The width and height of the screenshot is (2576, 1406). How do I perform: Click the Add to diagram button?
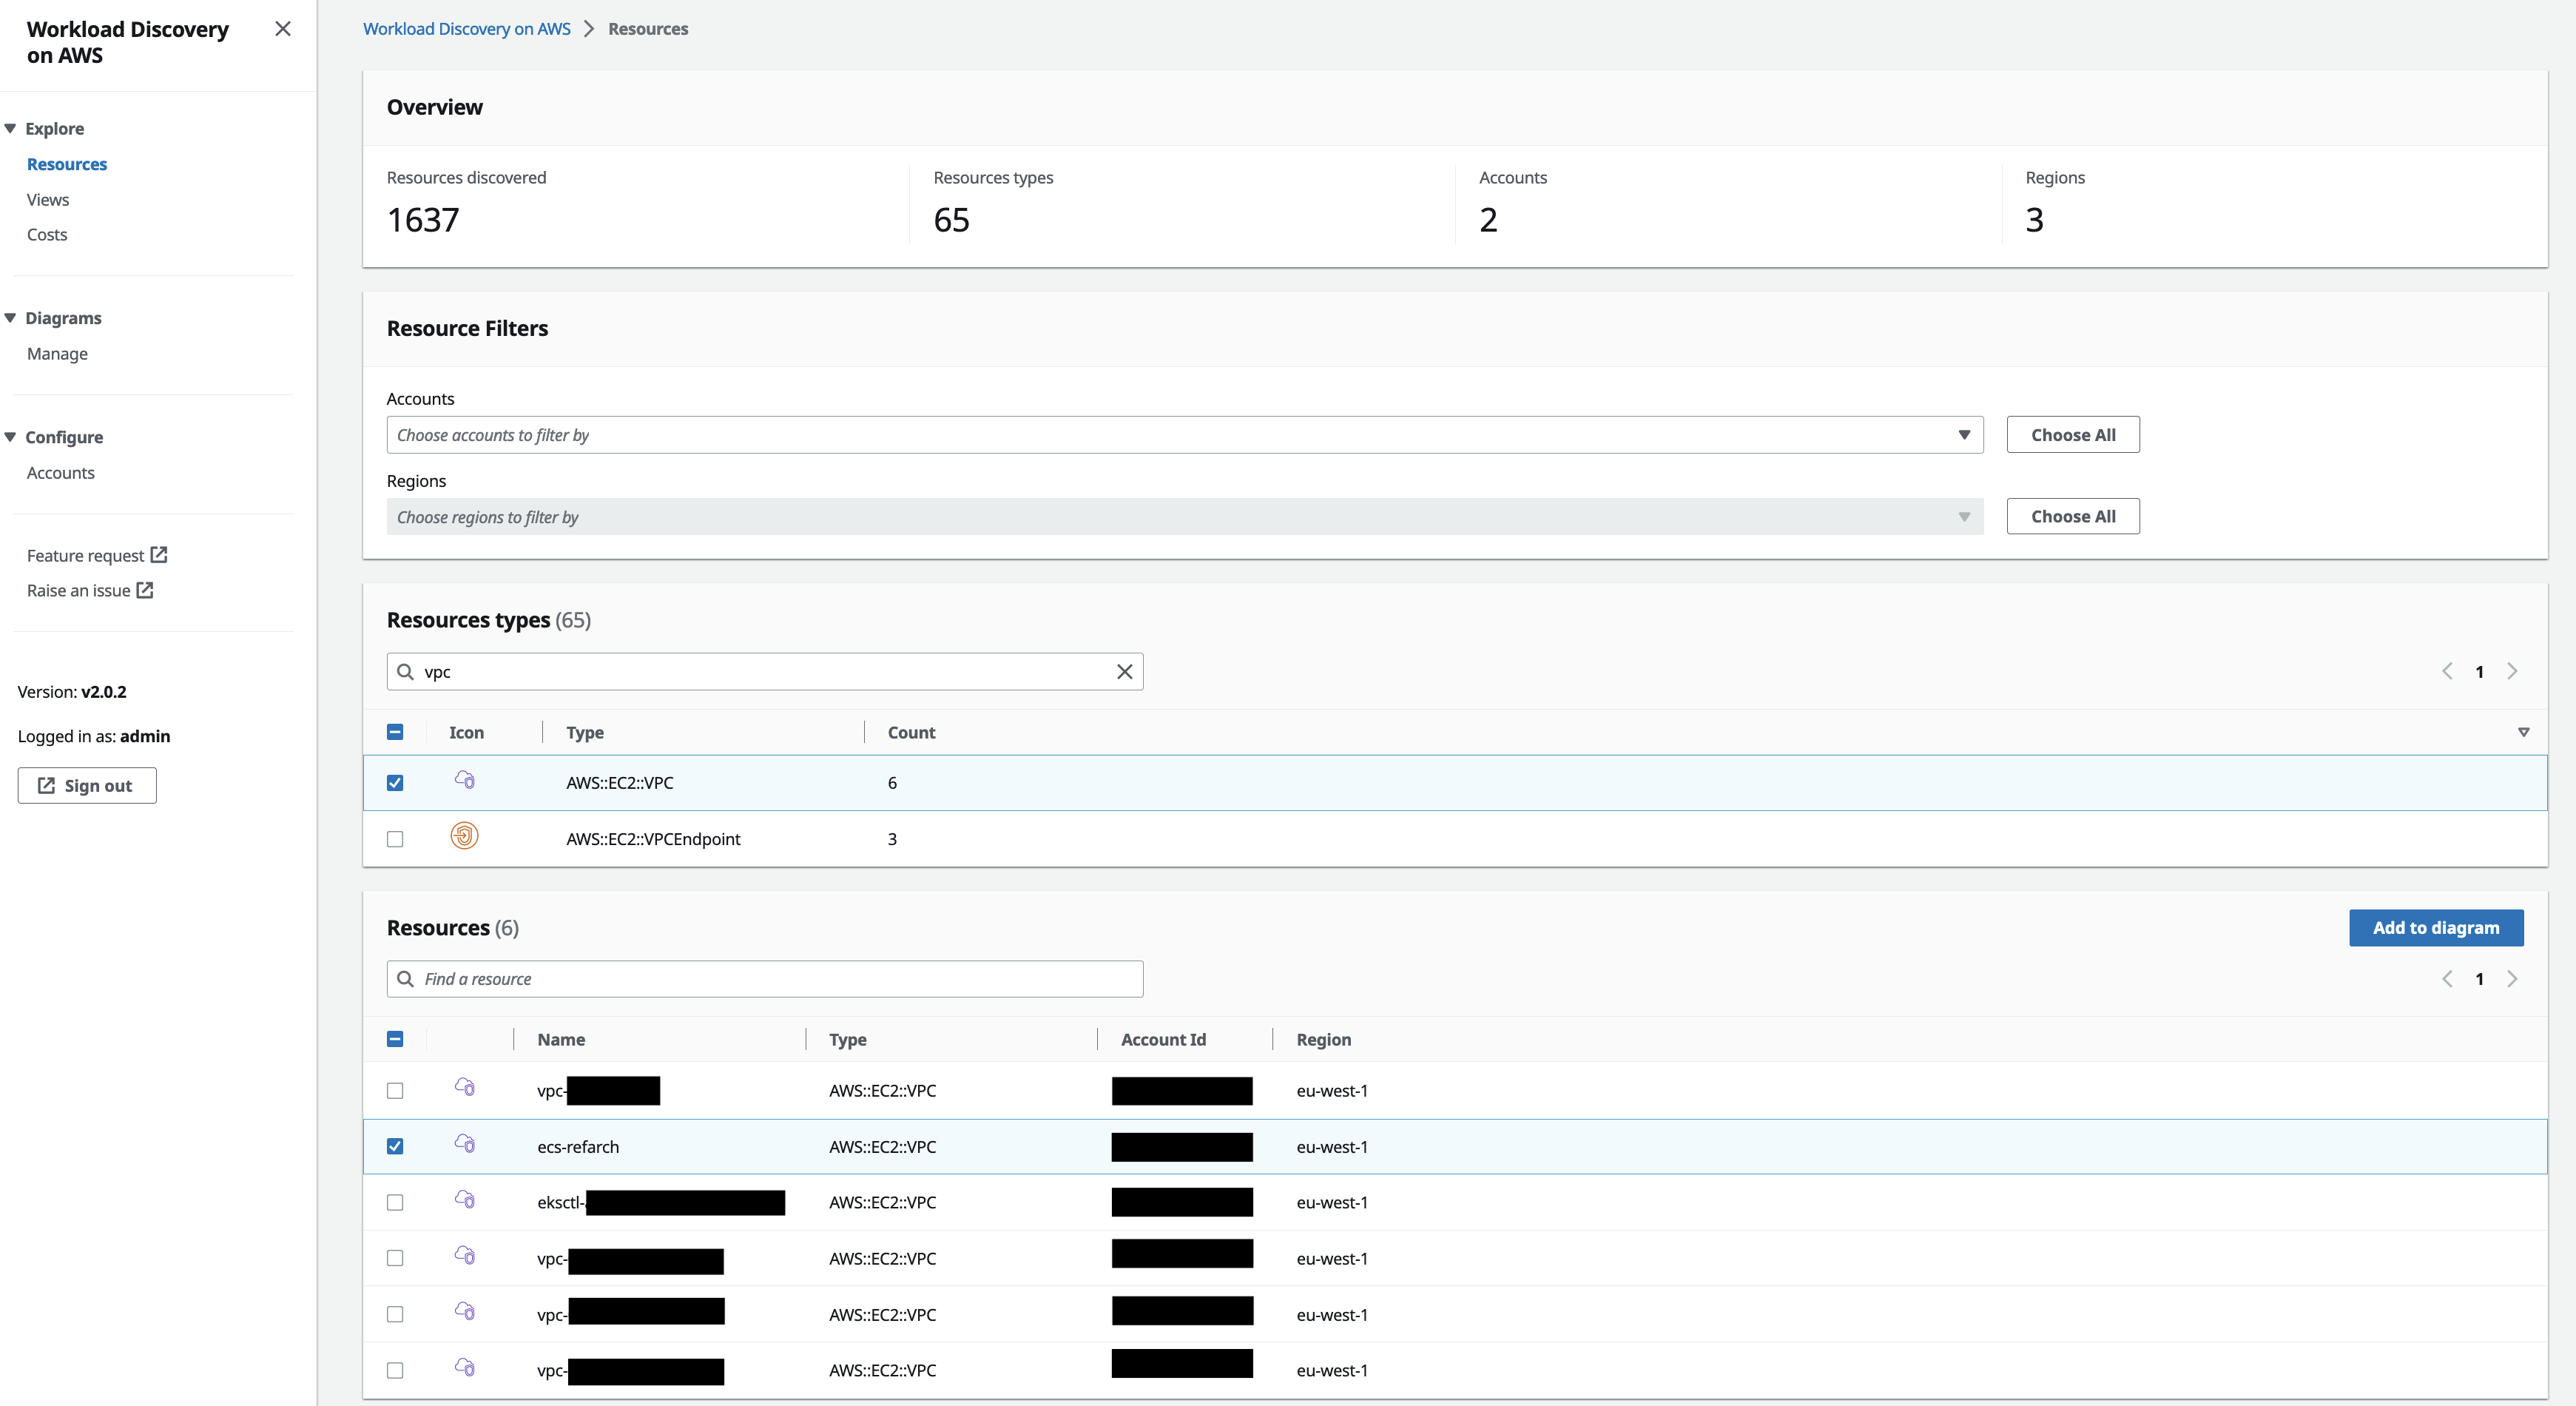pos(2437,927)
